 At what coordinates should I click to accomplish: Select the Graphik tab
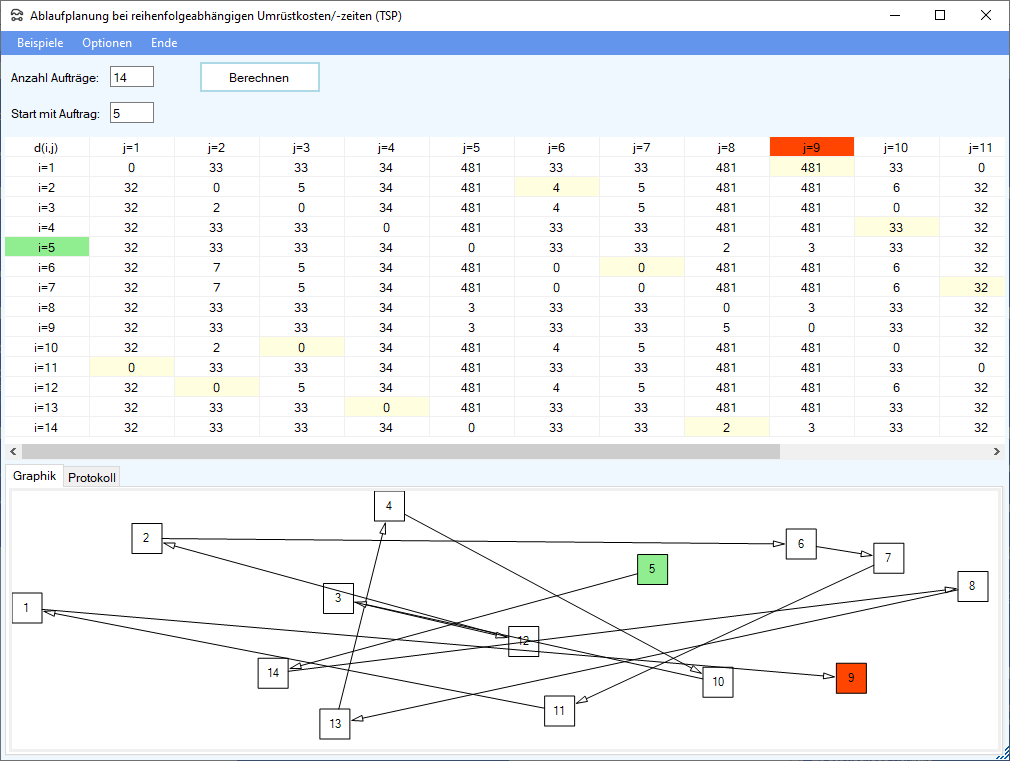(35, 476)
